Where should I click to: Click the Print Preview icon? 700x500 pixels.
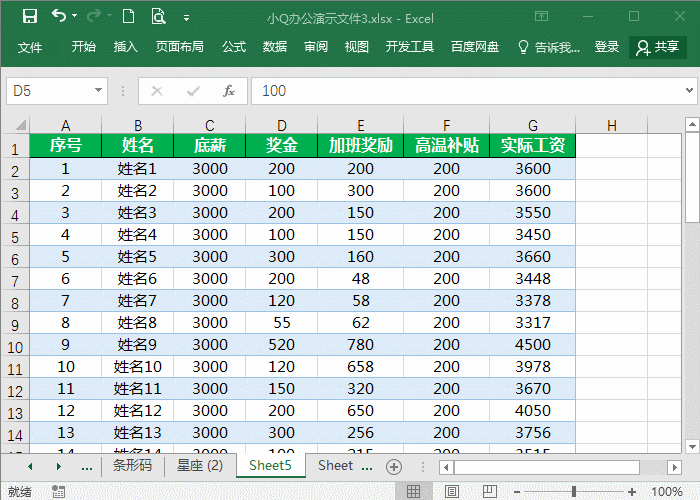pyautogui.click(x=158, y=17)
